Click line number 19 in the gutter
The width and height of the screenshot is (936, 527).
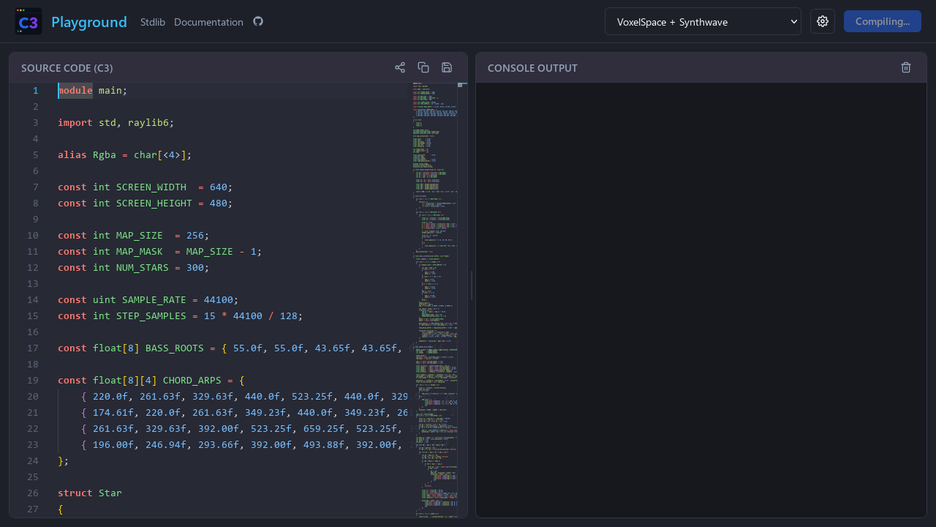click(33, 381)
